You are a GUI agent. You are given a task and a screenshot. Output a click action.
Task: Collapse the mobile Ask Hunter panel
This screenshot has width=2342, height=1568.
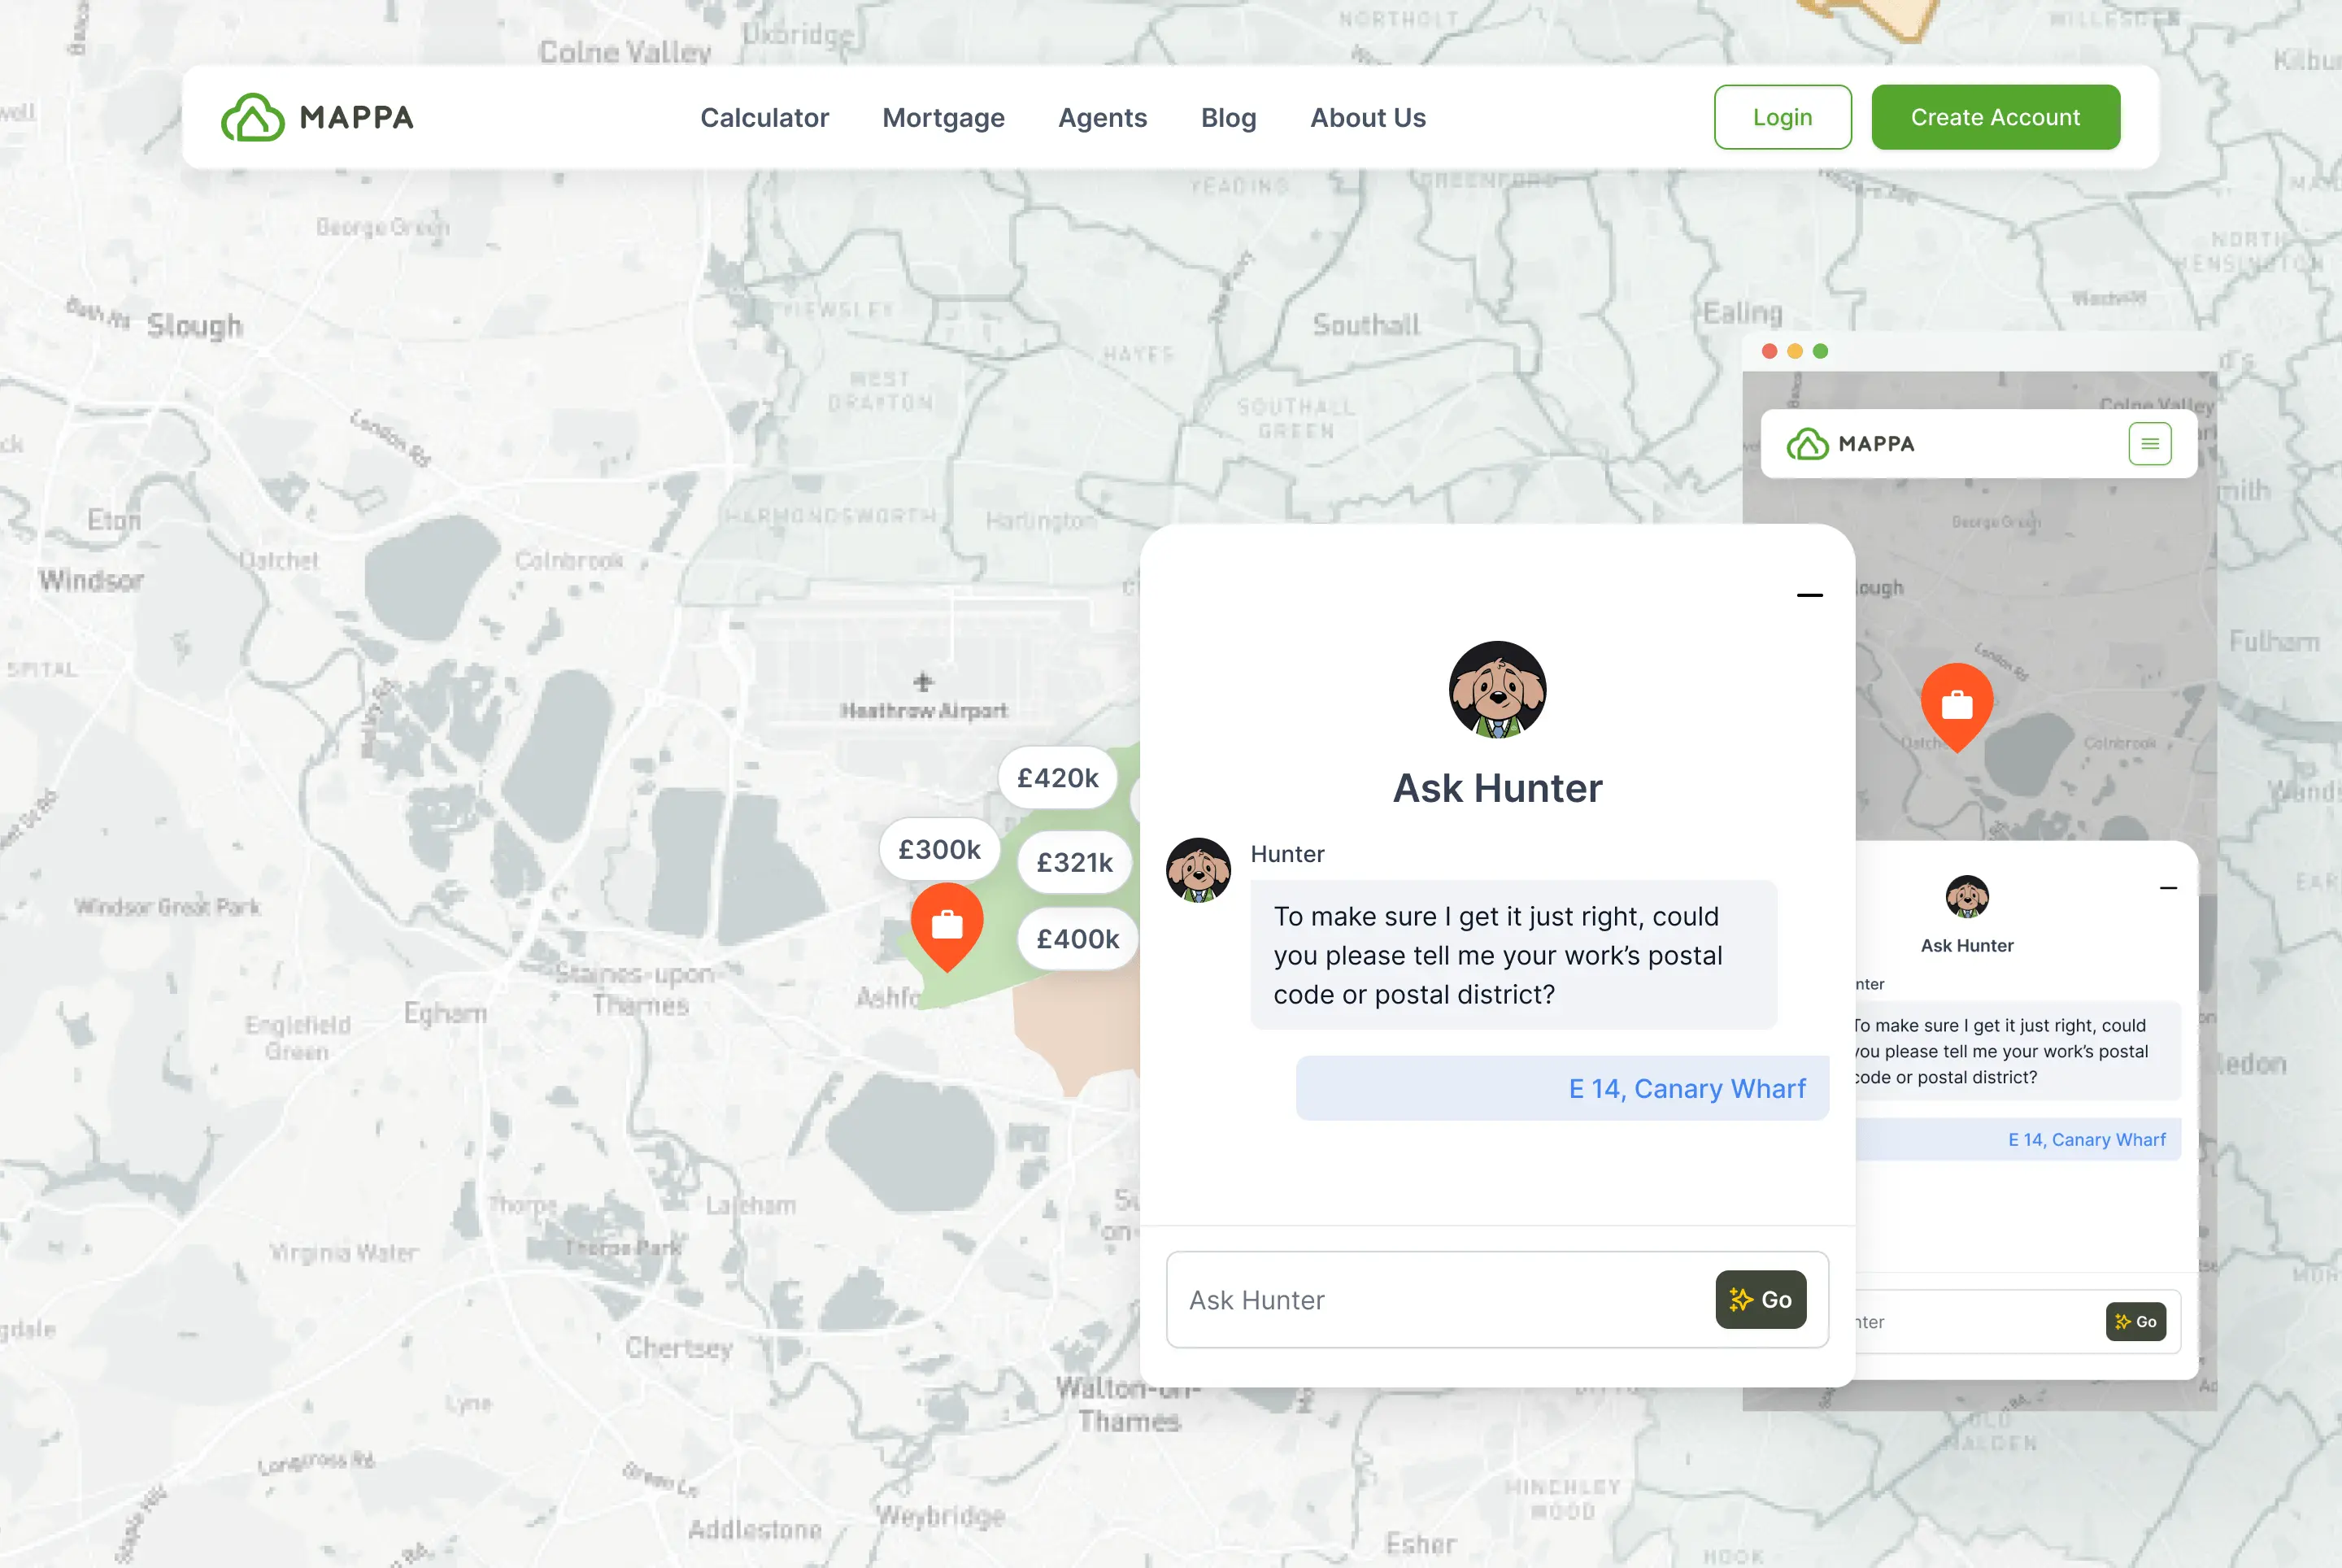[x=2168, y=888]
